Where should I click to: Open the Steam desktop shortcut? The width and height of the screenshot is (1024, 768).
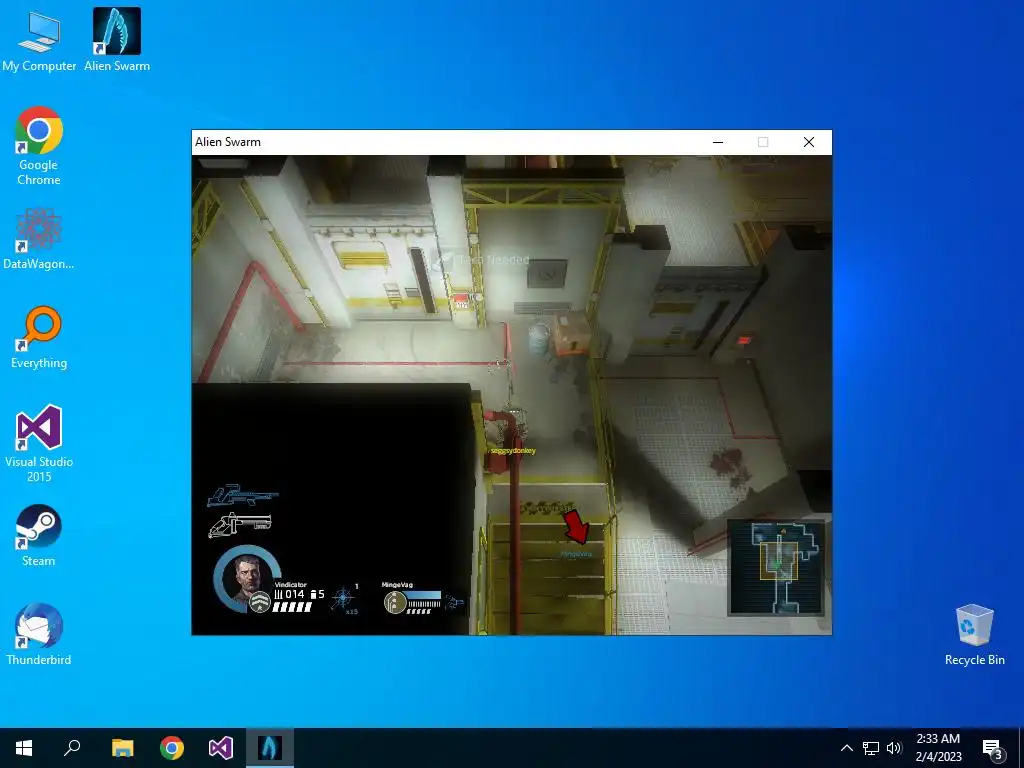39,536
